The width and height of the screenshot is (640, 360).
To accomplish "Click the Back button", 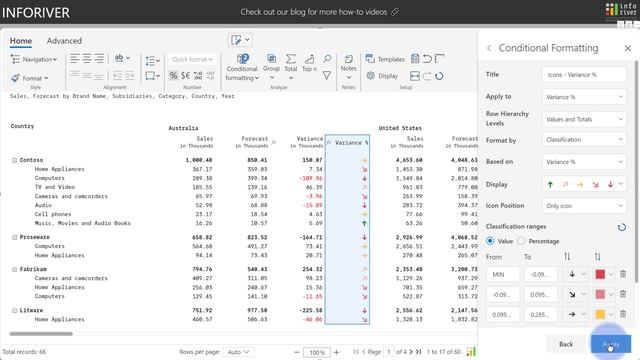I will tap(566, 344).
